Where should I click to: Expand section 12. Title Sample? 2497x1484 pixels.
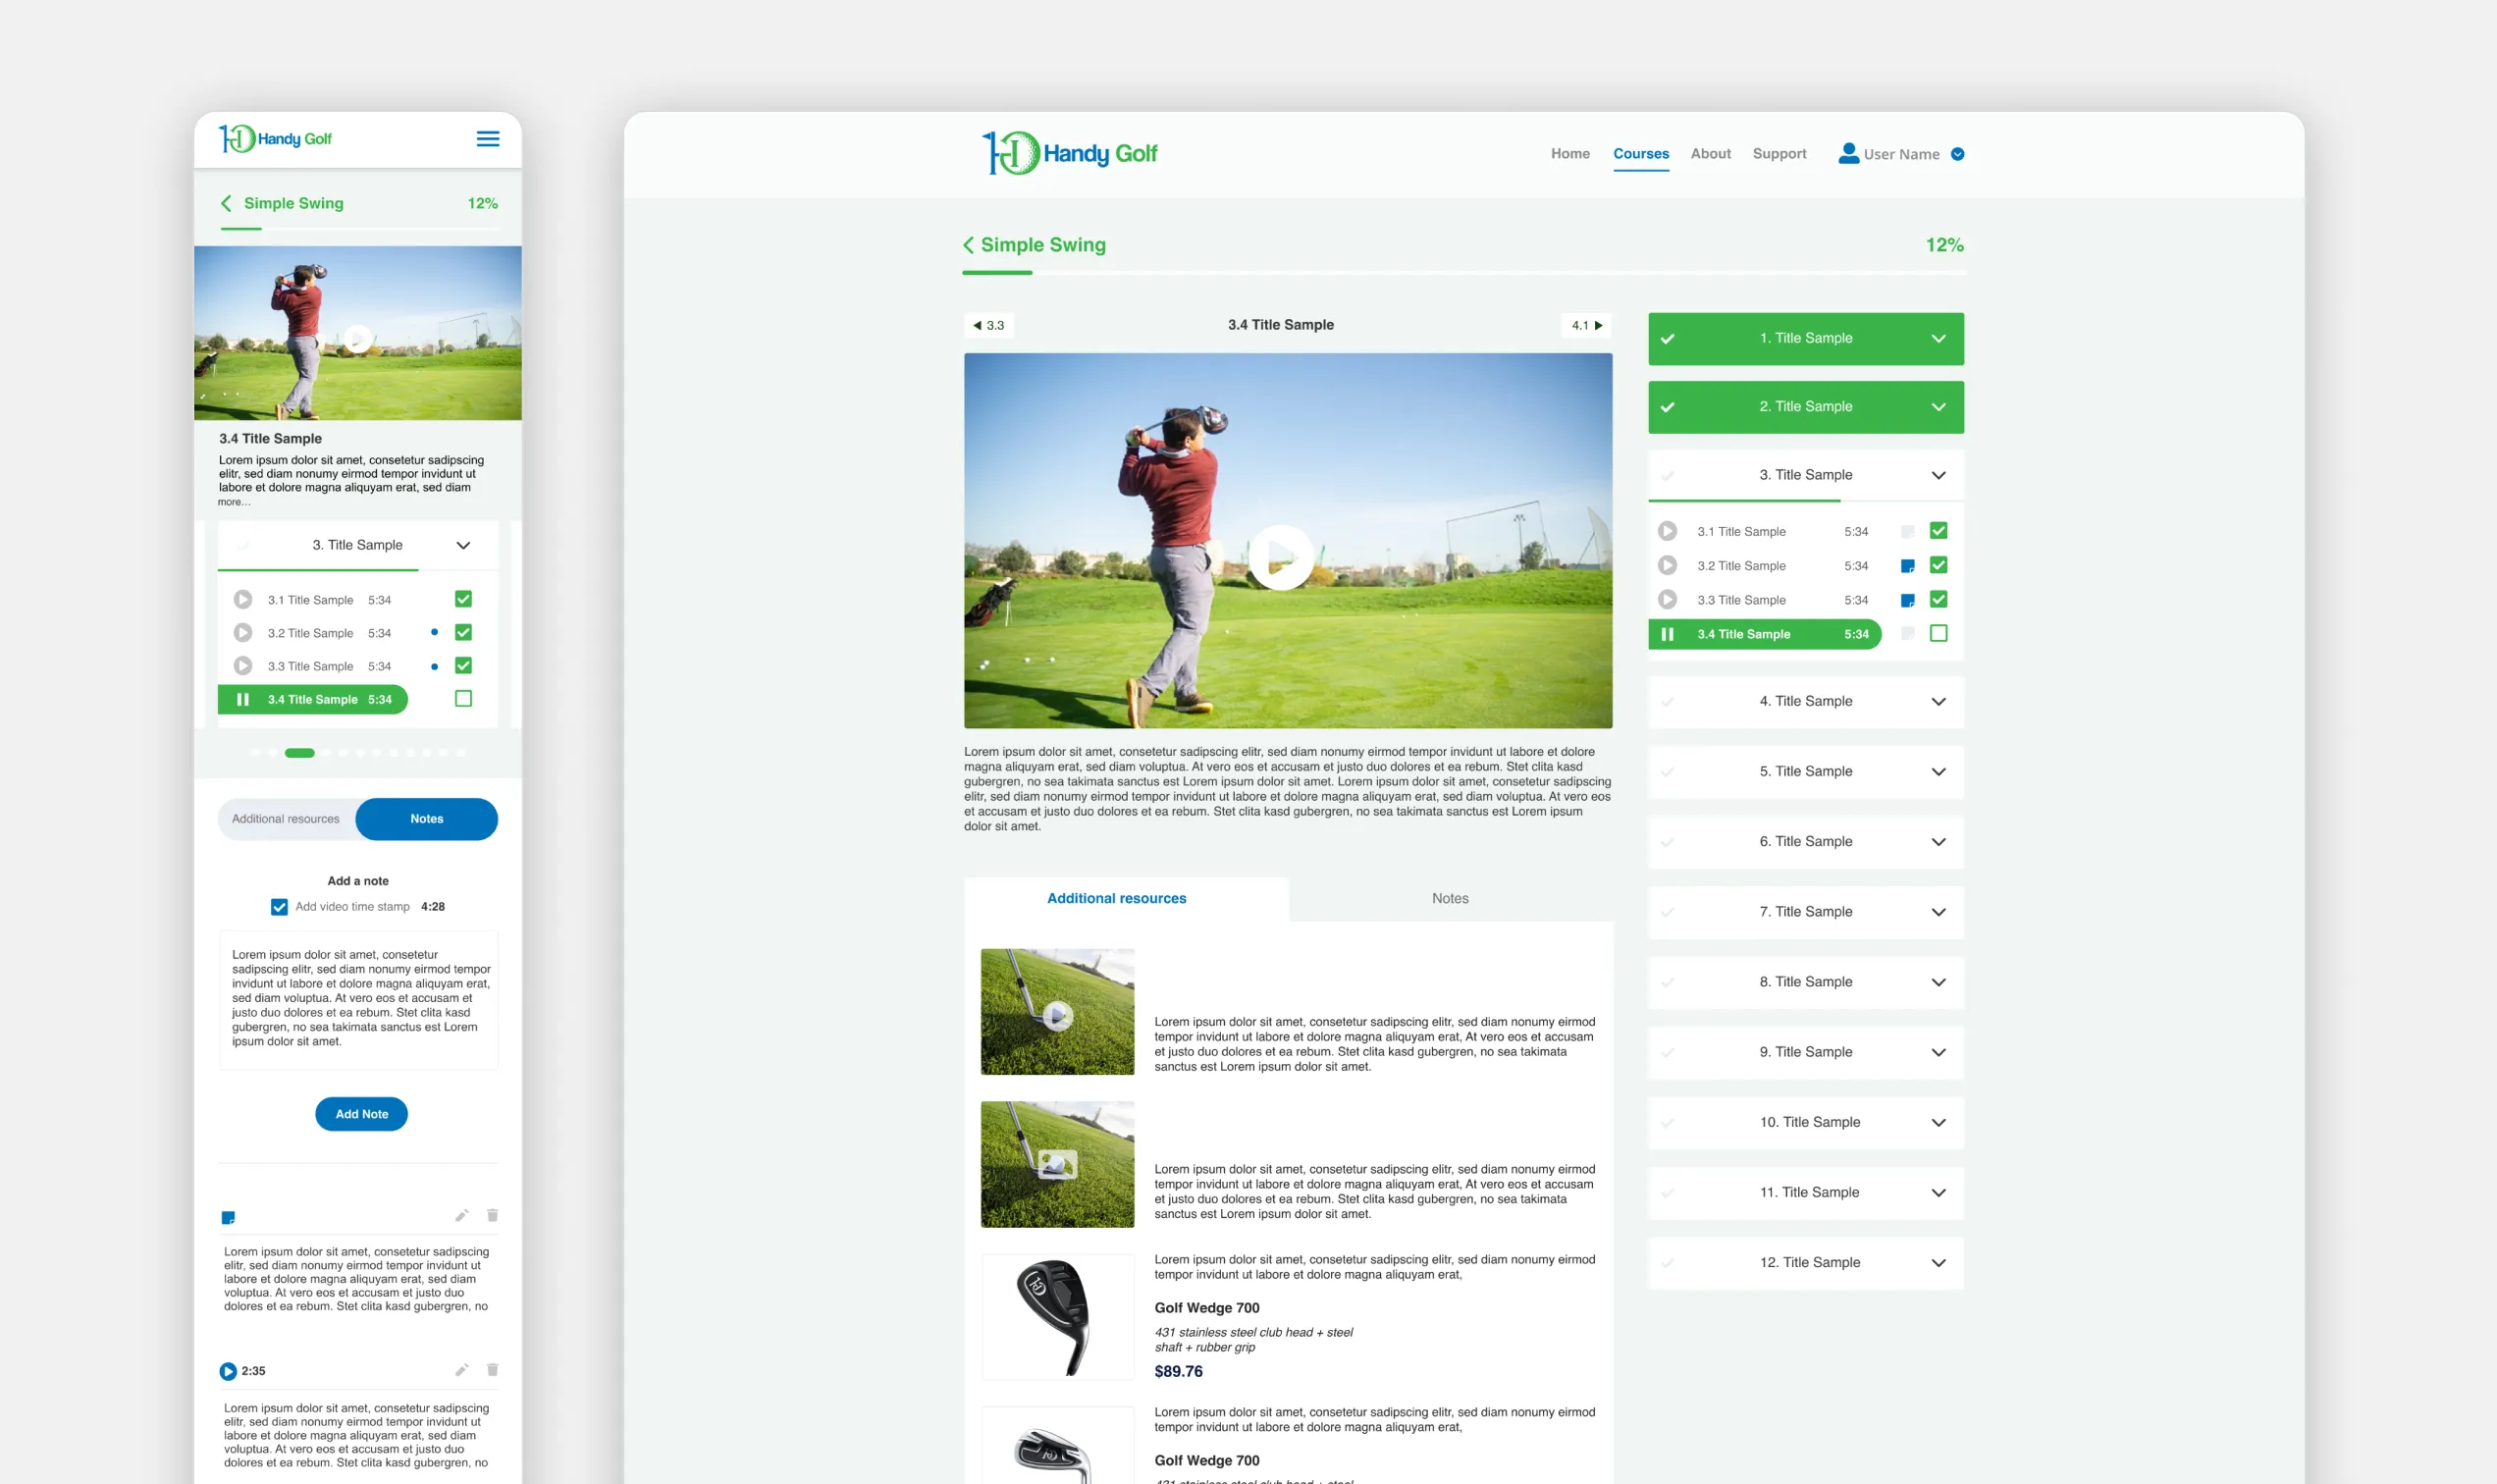click(1806, 1262)
